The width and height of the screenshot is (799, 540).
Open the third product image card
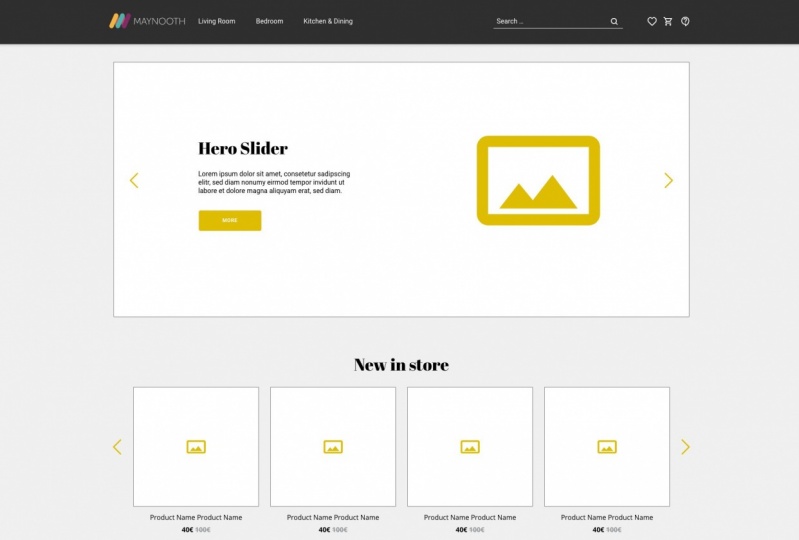tap(470, 447)
